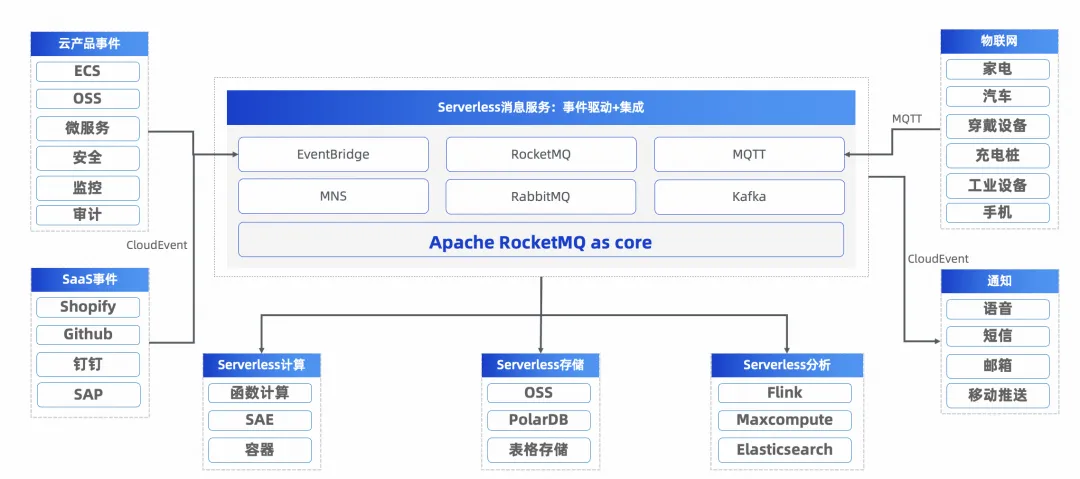The width and height of the screenshot is (1080, 479).
Task: Select the 表格存储 box
Action: point(539,449)
